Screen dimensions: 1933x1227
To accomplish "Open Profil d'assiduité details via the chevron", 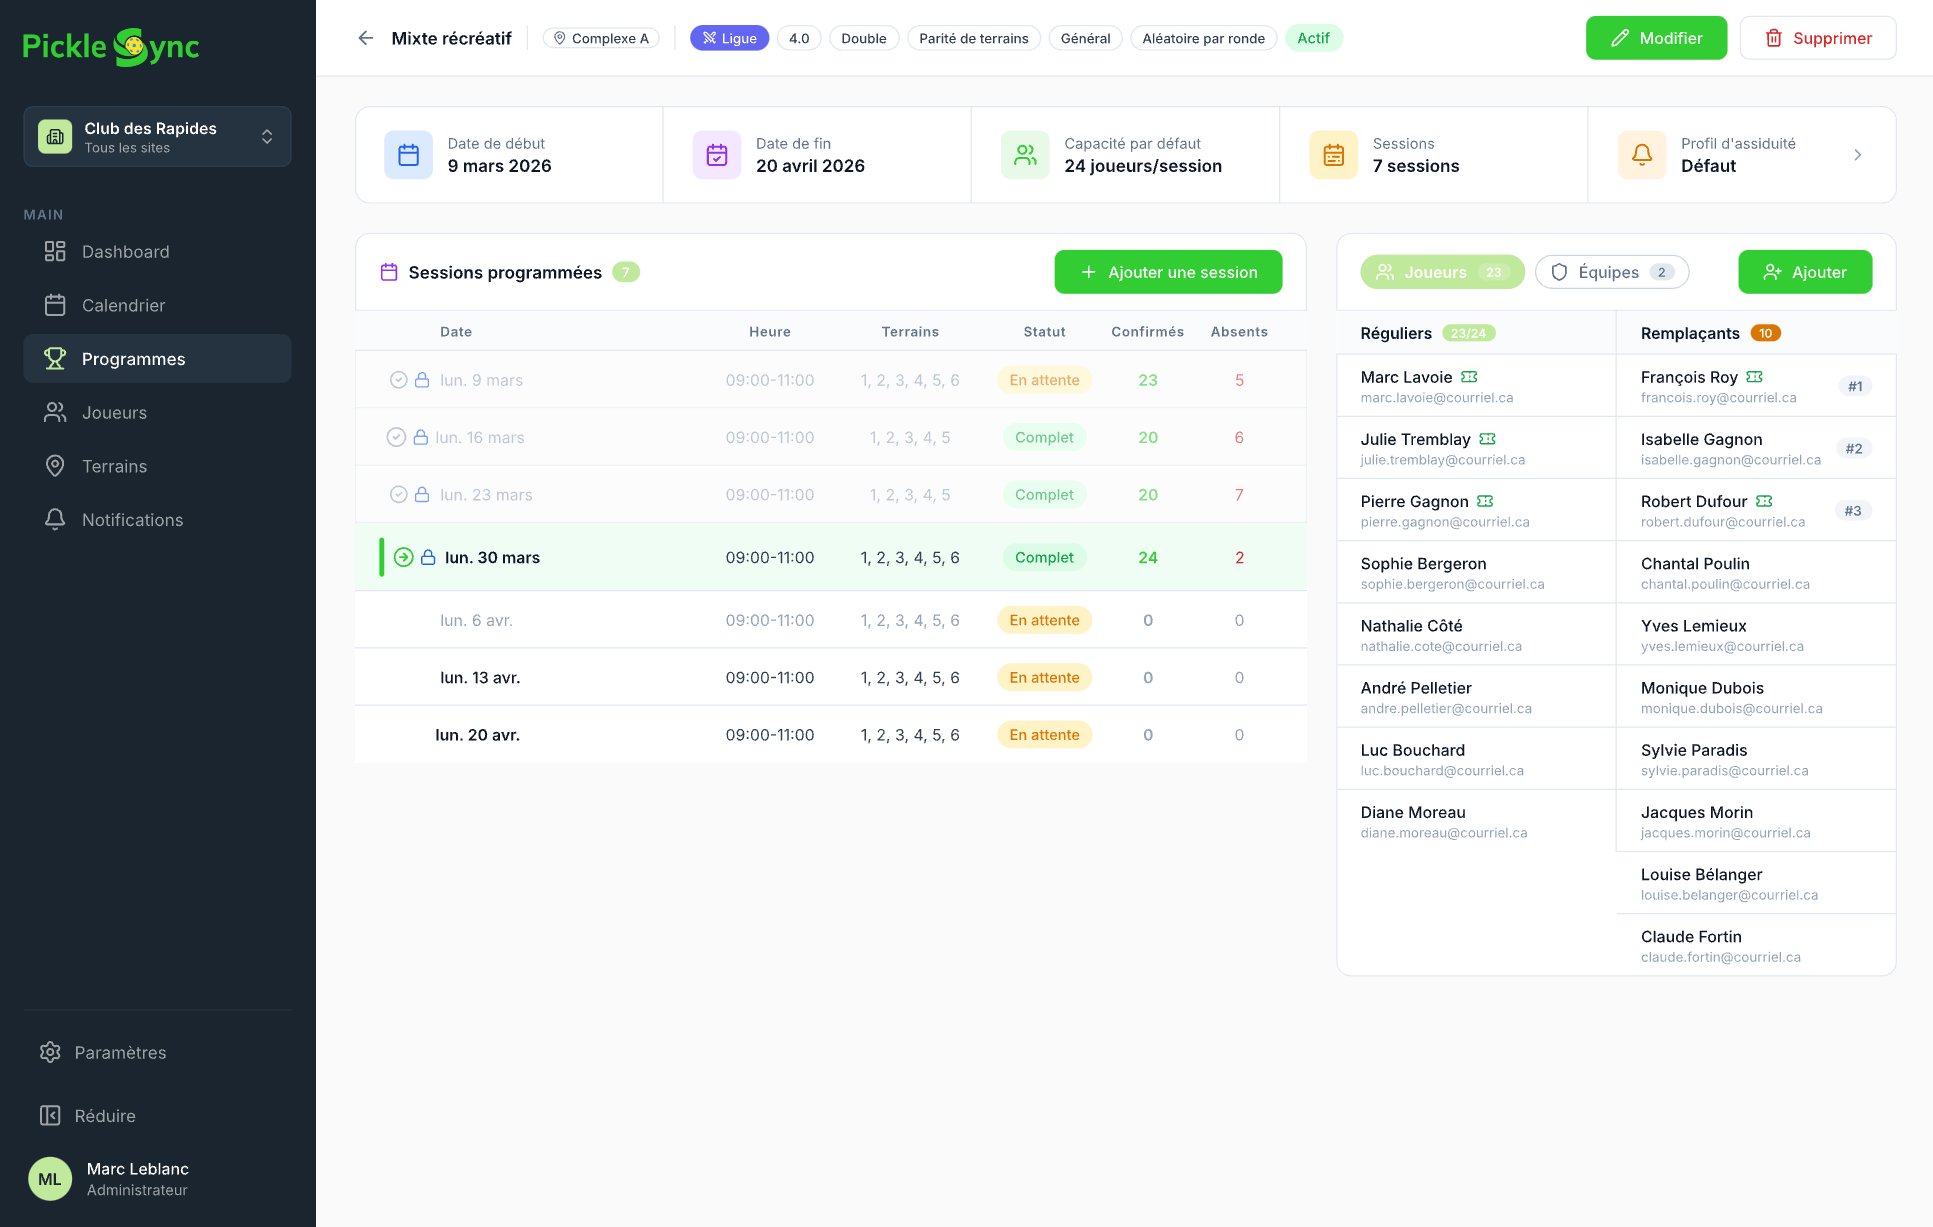I will tap(1858, 154).
